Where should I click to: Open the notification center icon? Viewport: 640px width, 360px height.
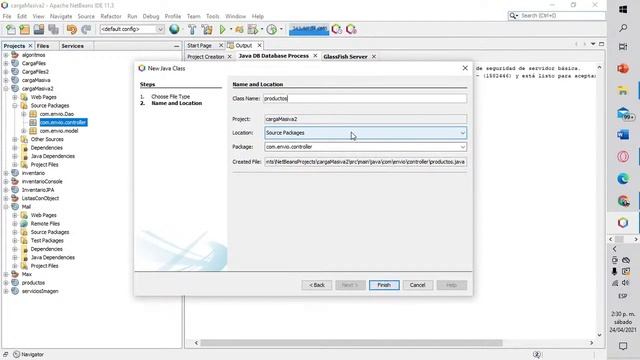pos(623,346)
